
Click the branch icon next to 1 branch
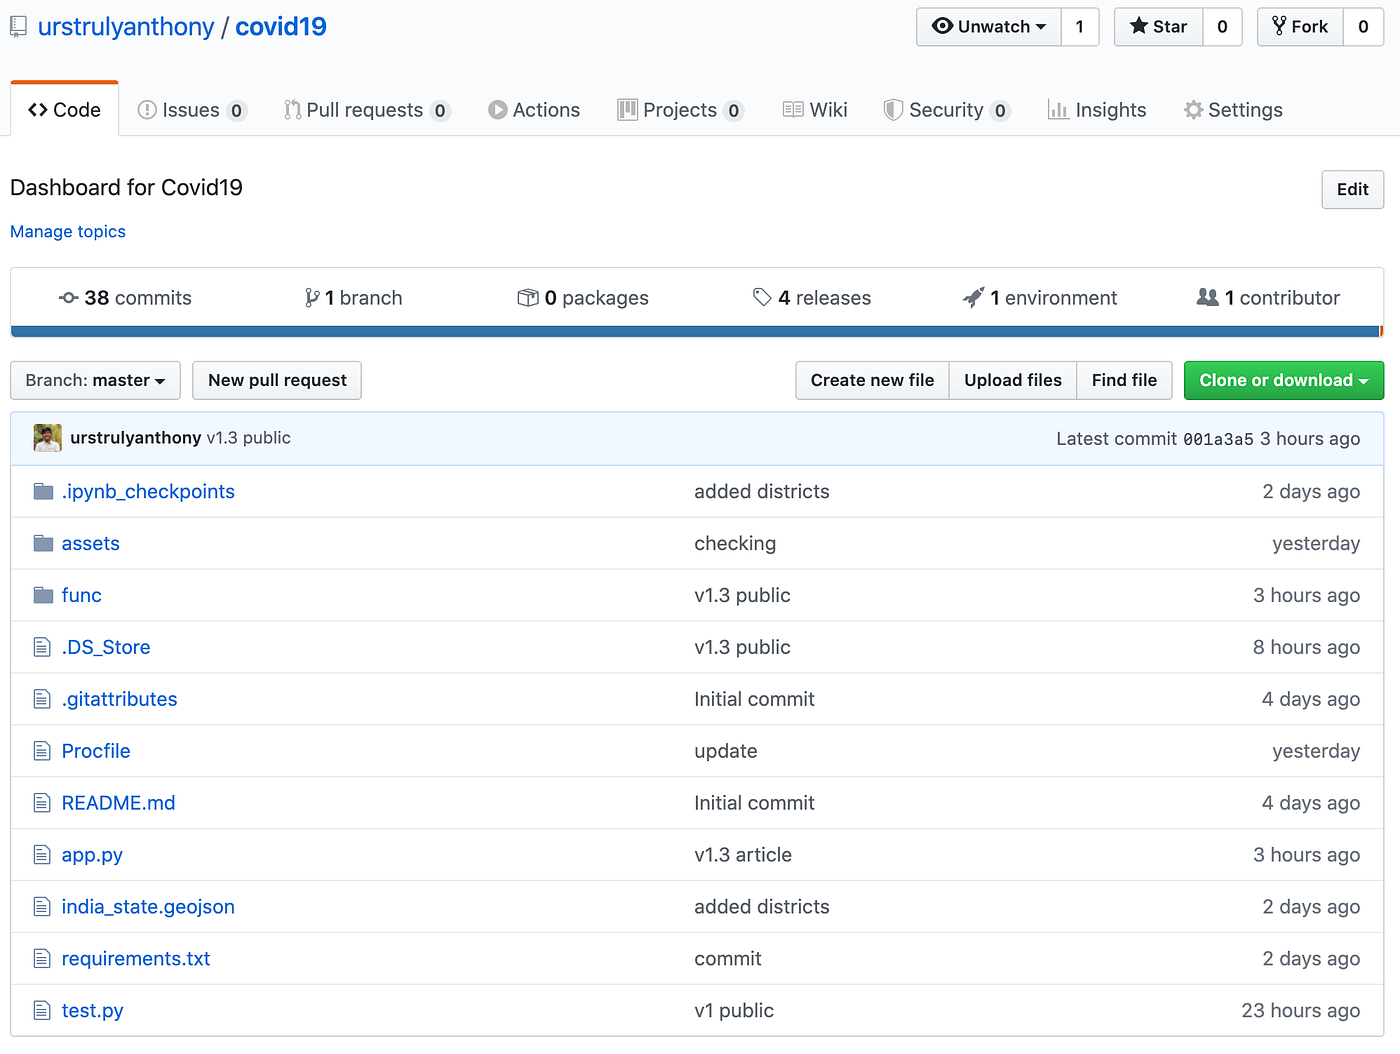[x=314, y=297]
